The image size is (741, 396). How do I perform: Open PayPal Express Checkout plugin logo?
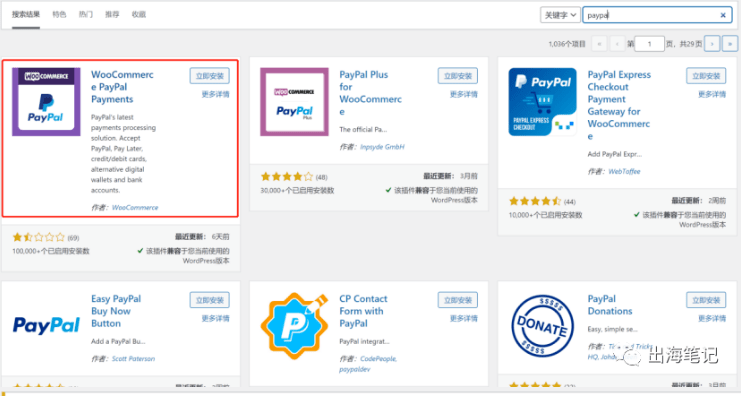pyautogui.click(x=543, y=102)
